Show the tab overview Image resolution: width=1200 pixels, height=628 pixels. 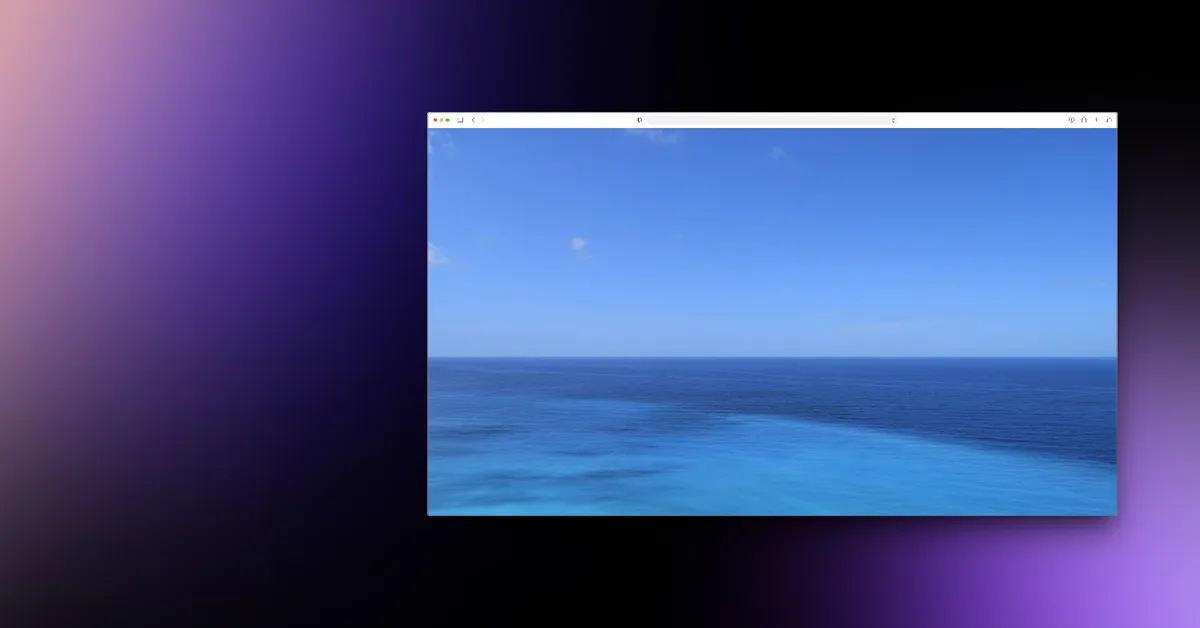click(x=1109, y=120)
